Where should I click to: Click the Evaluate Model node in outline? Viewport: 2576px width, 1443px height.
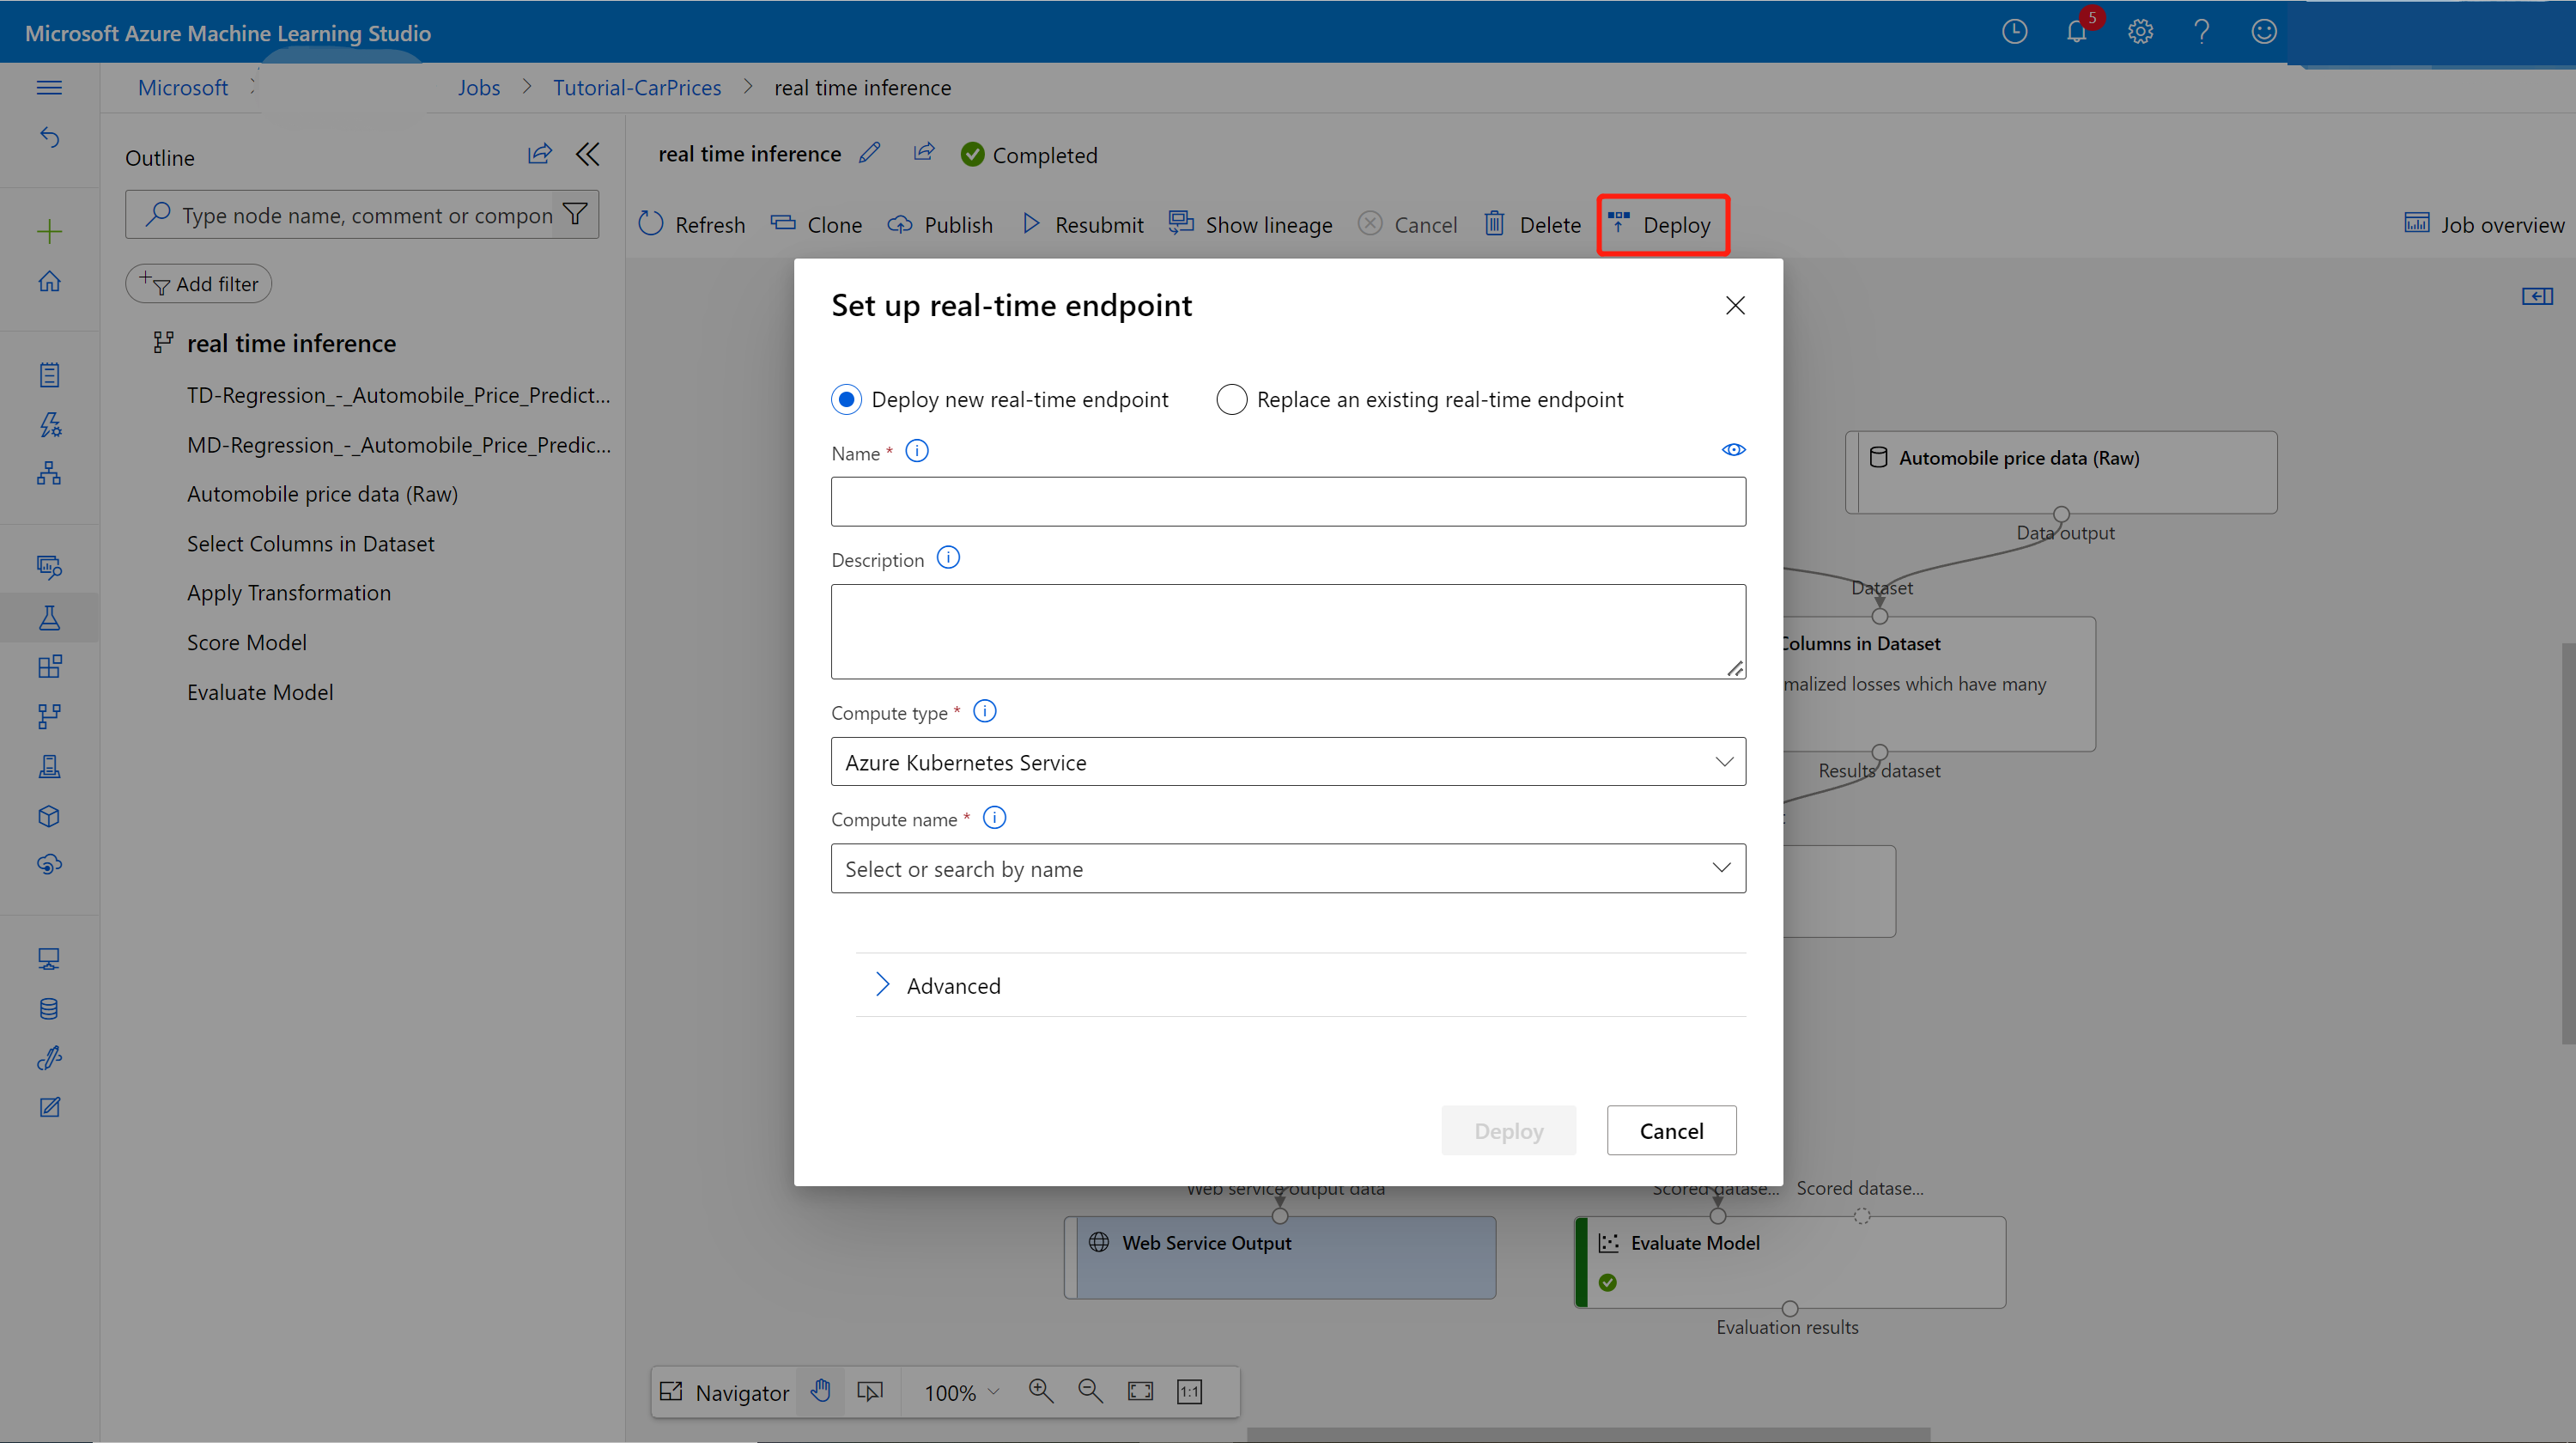tap(260, 692)
